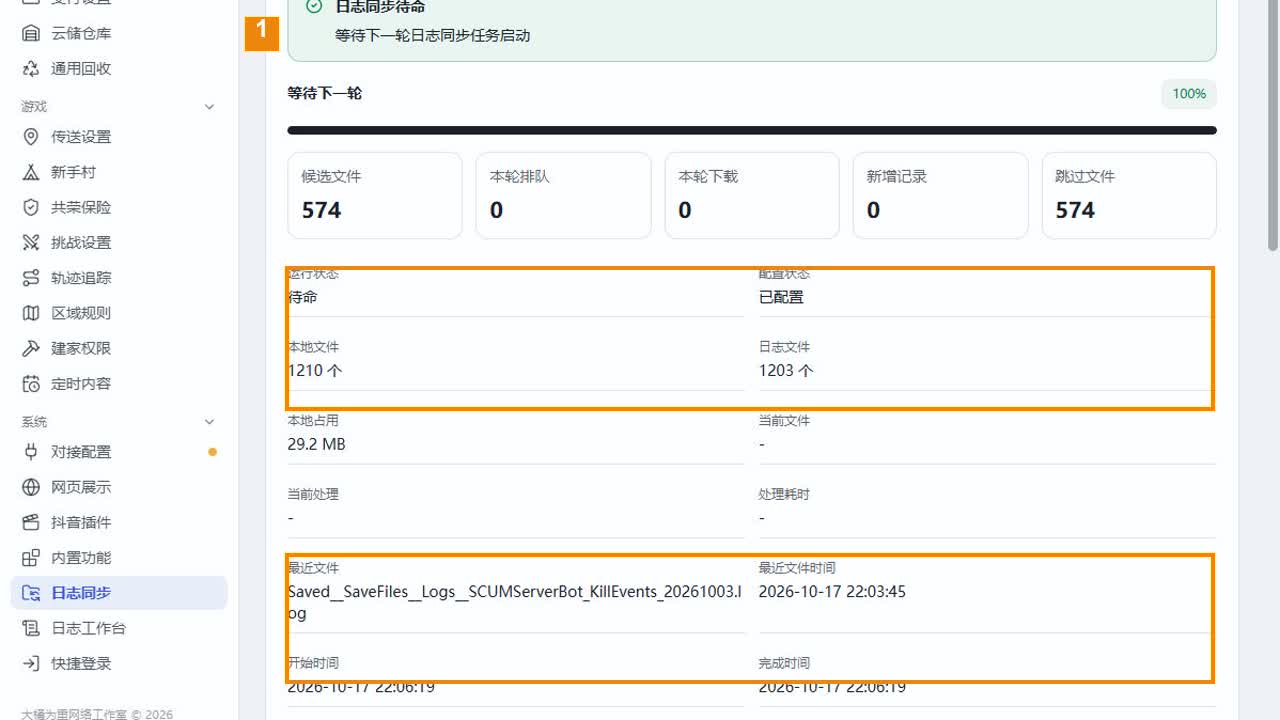Go to 日志工作台 in the sidebar
Screen dimensions: 1280x720
tap(119, 628)
